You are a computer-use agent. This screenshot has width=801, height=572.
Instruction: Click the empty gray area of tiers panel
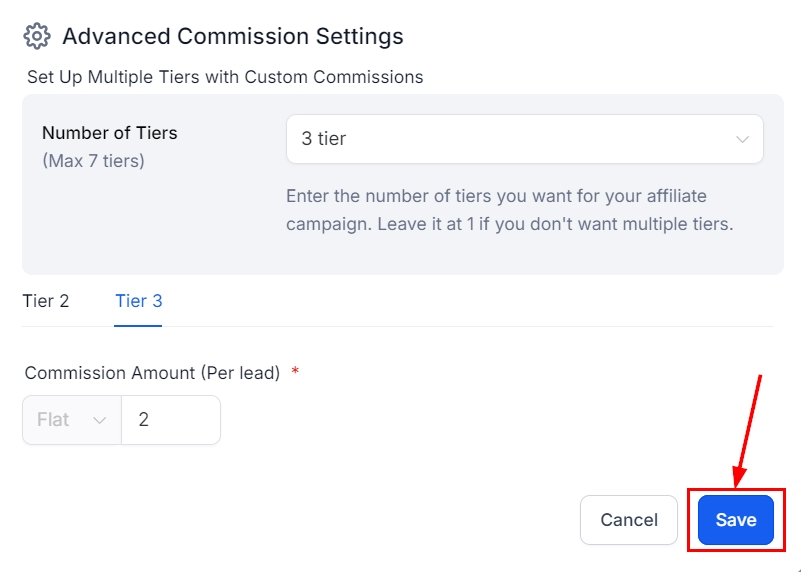(x=150, y=230)
